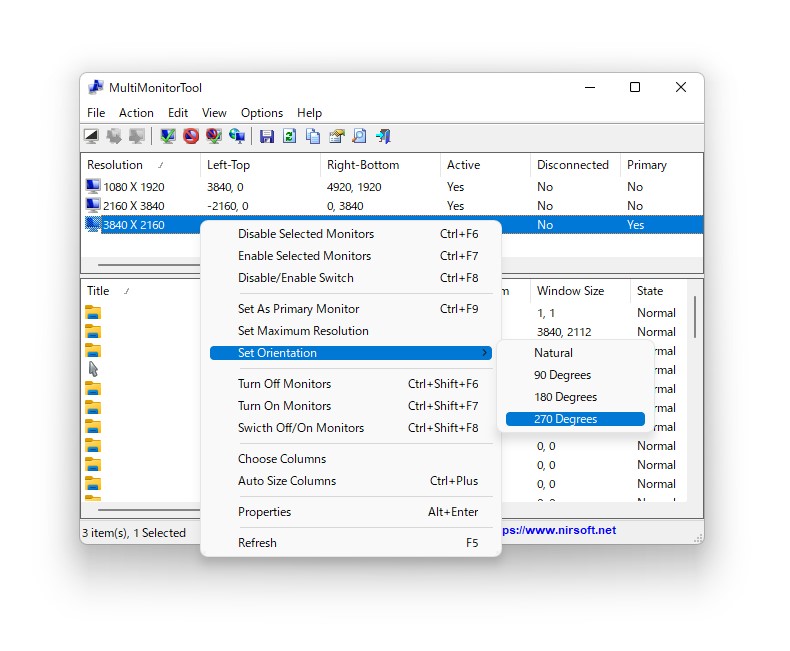790x651 pixels.
Task: Choose Disable Selected Monitors from context menu
Action: [x=351, y=234]
